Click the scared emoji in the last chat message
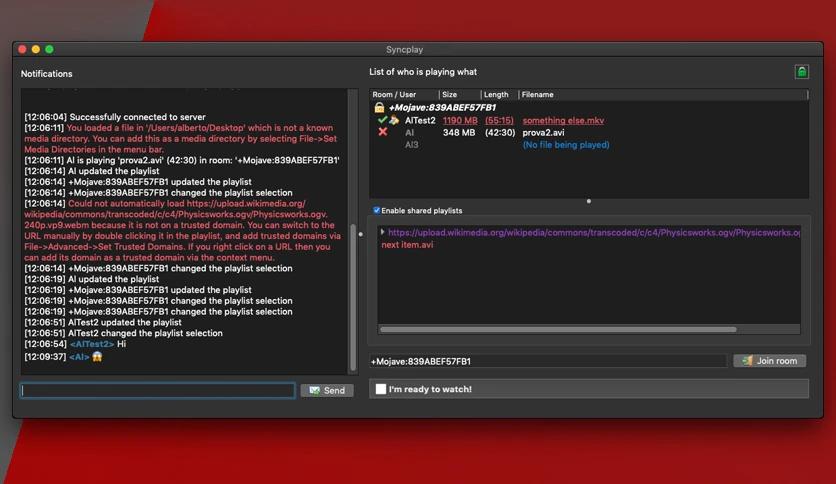This screenshot has height=484, width=836. pyautogui.click(x=97, y=357)
